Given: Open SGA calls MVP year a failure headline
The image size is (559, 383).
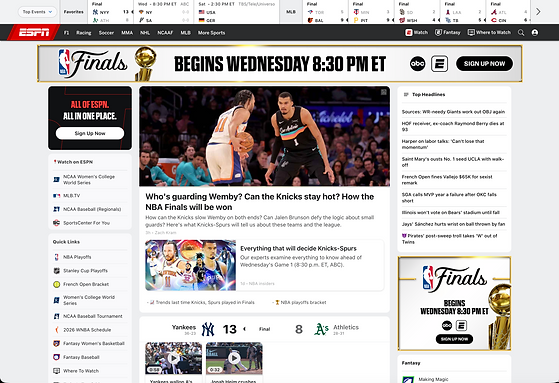Looking at the screenshot, I should (x=449, y=198).
